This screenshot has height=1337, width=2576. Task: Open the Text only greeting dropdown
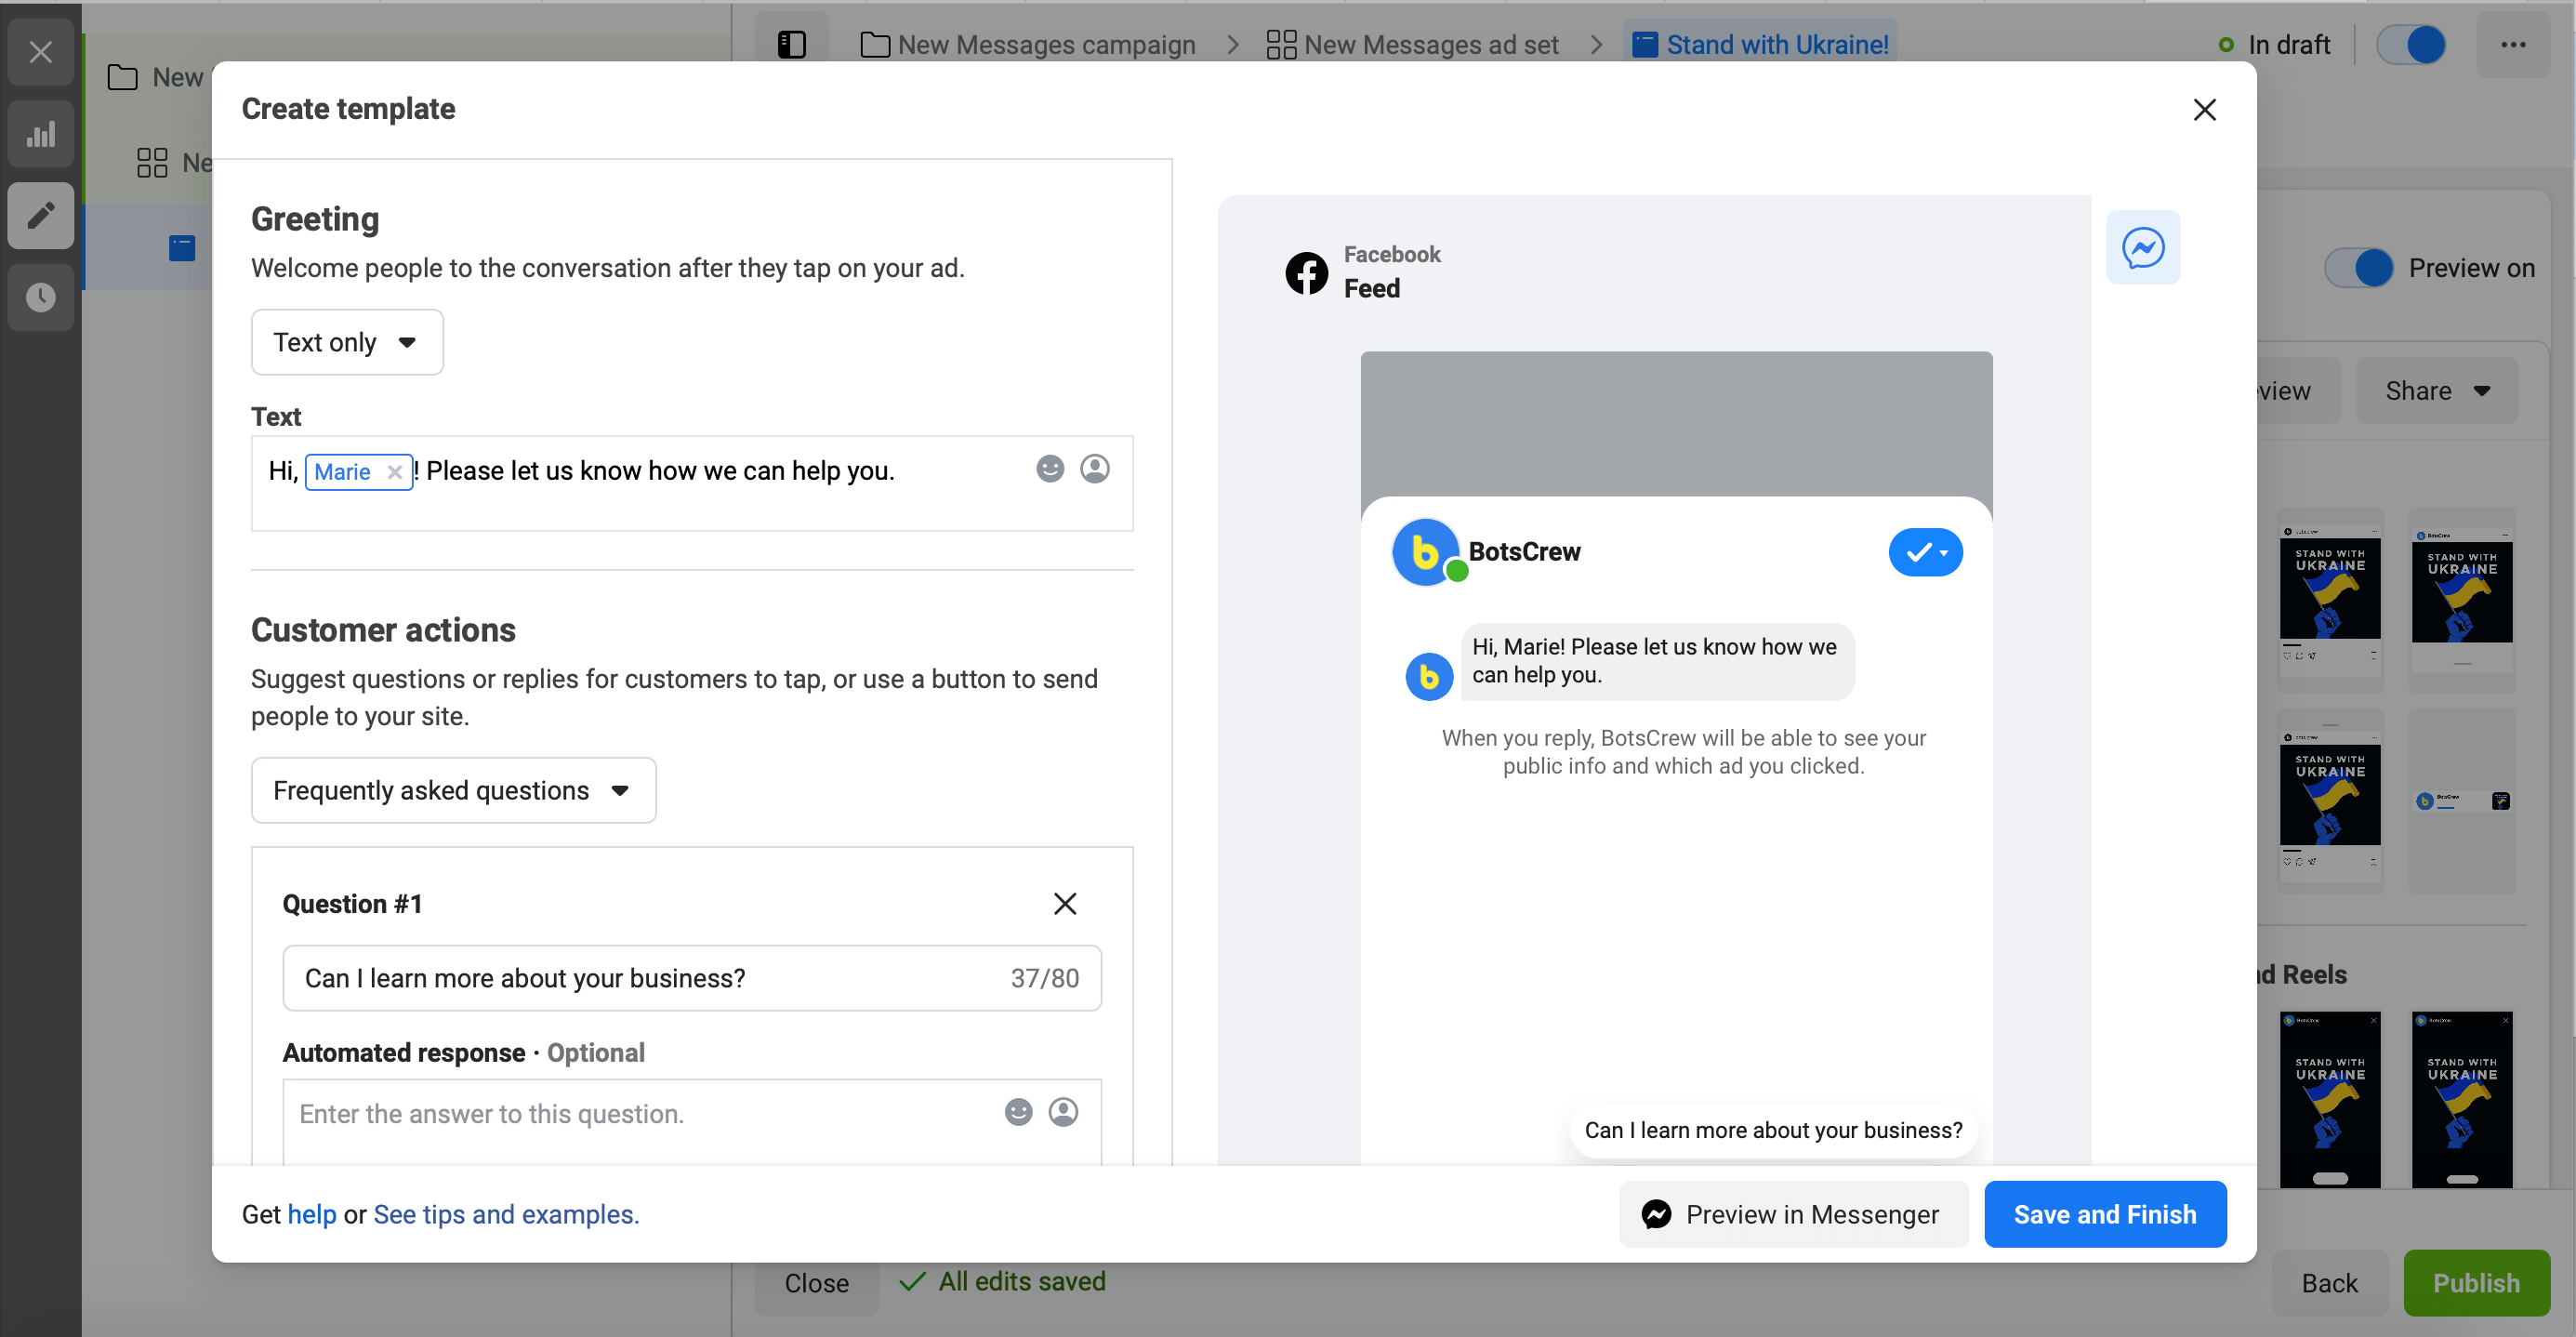tap(346, 342)
